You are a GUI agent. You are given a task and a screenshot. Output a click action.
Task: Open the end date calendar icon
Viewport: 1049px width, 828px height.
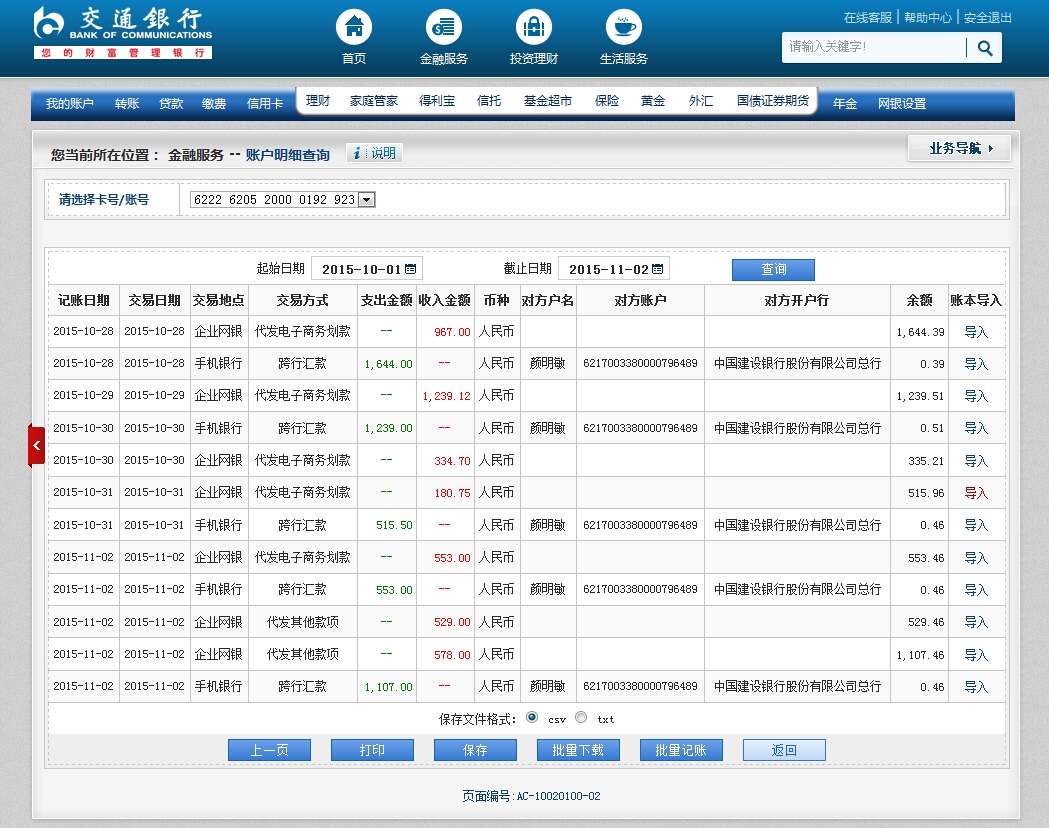(x=659, y=269)
